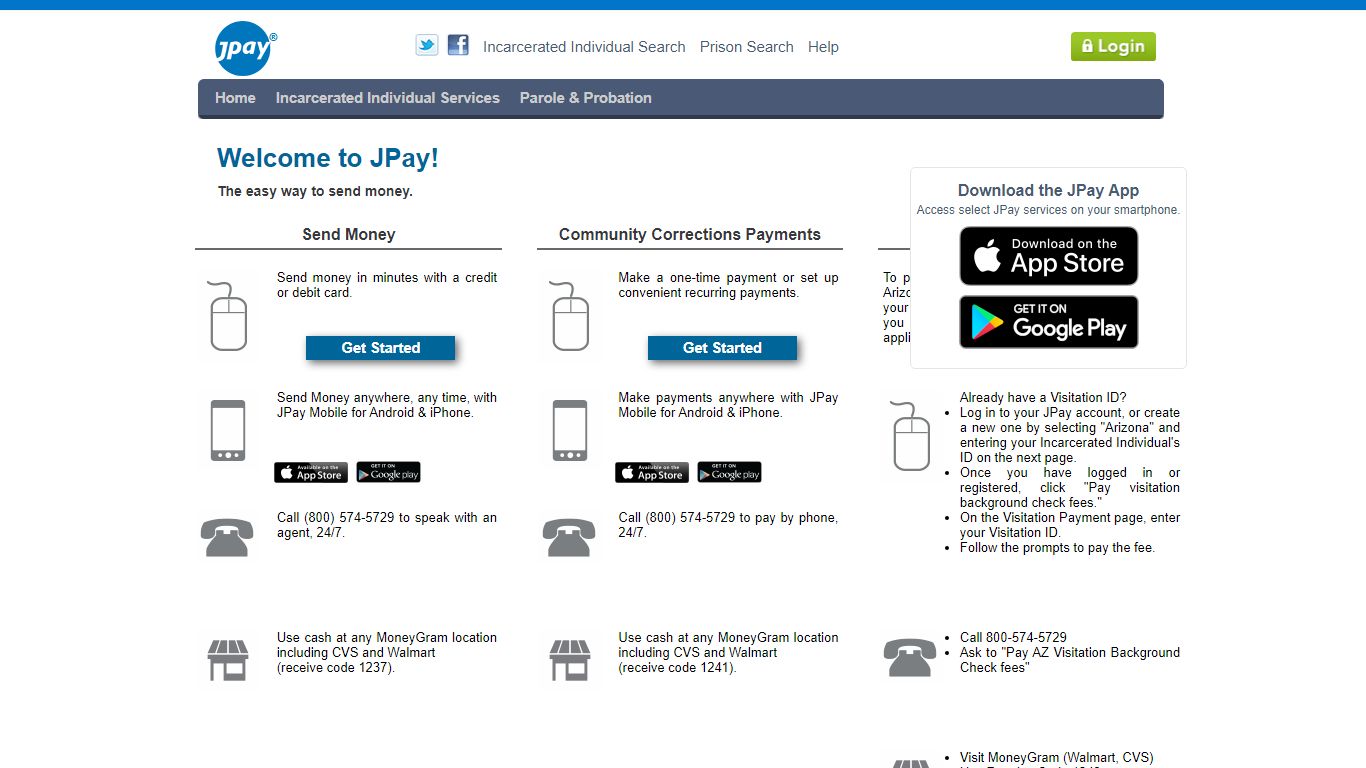Tap small App Store badge under Community Corrections

tap(652, 472)
